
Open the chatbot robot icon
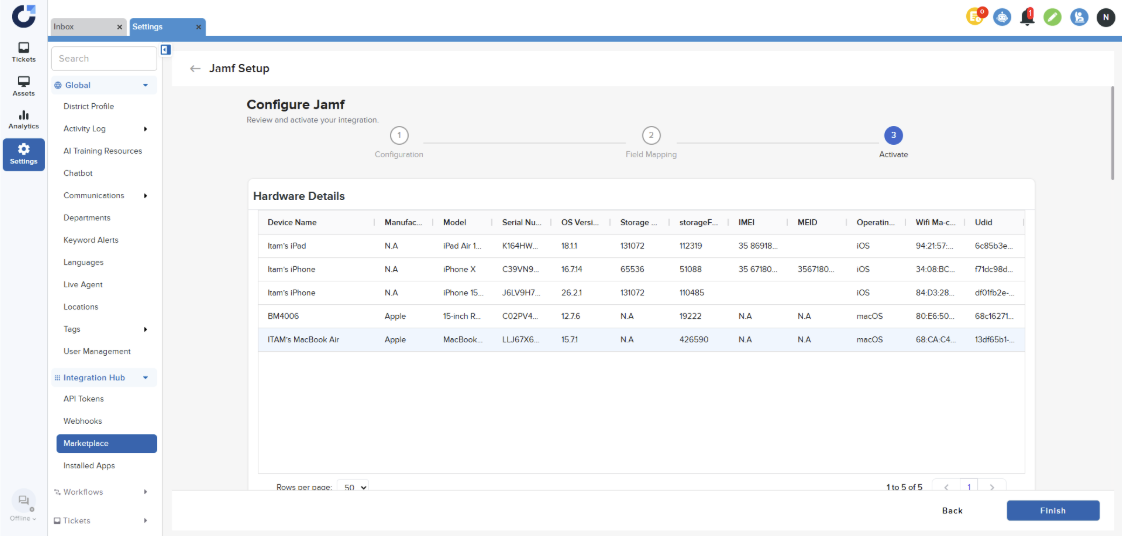point(1002,17)
